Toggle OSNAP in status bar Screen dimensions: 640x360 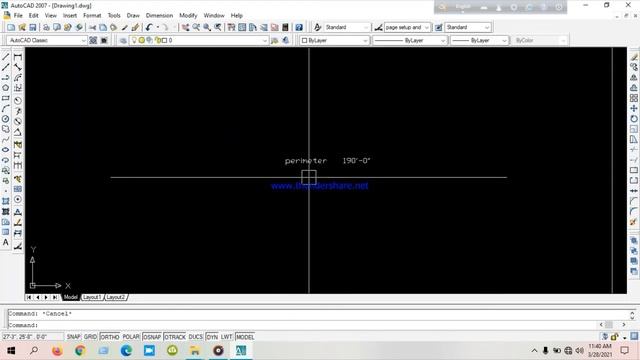[152, 337]
